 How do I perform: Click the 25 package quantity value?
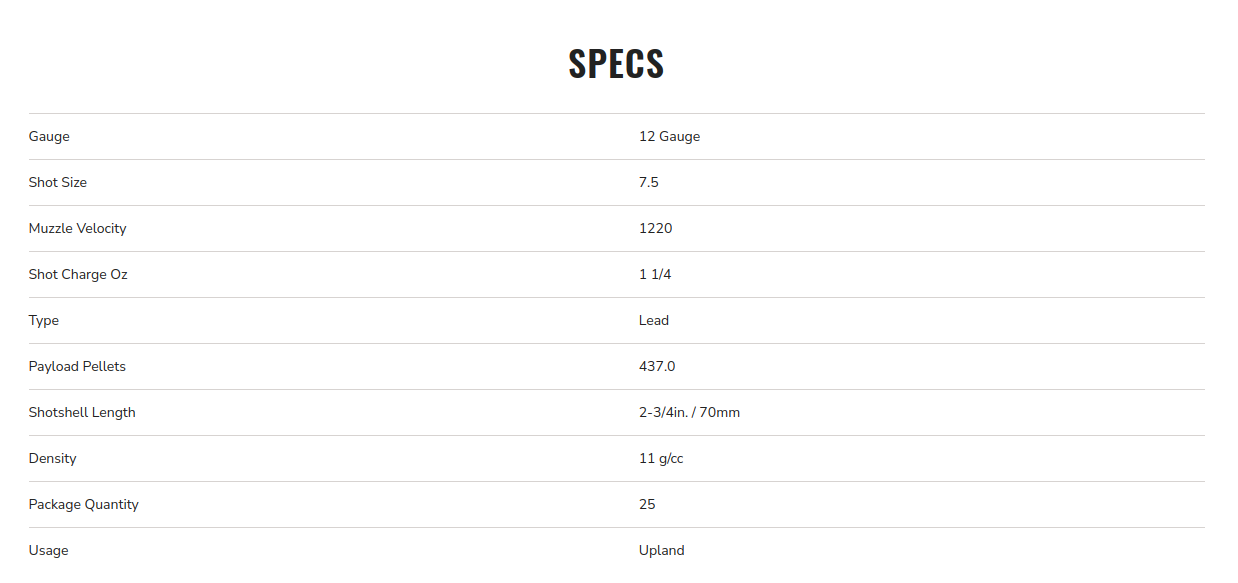[x=647, y=504]
